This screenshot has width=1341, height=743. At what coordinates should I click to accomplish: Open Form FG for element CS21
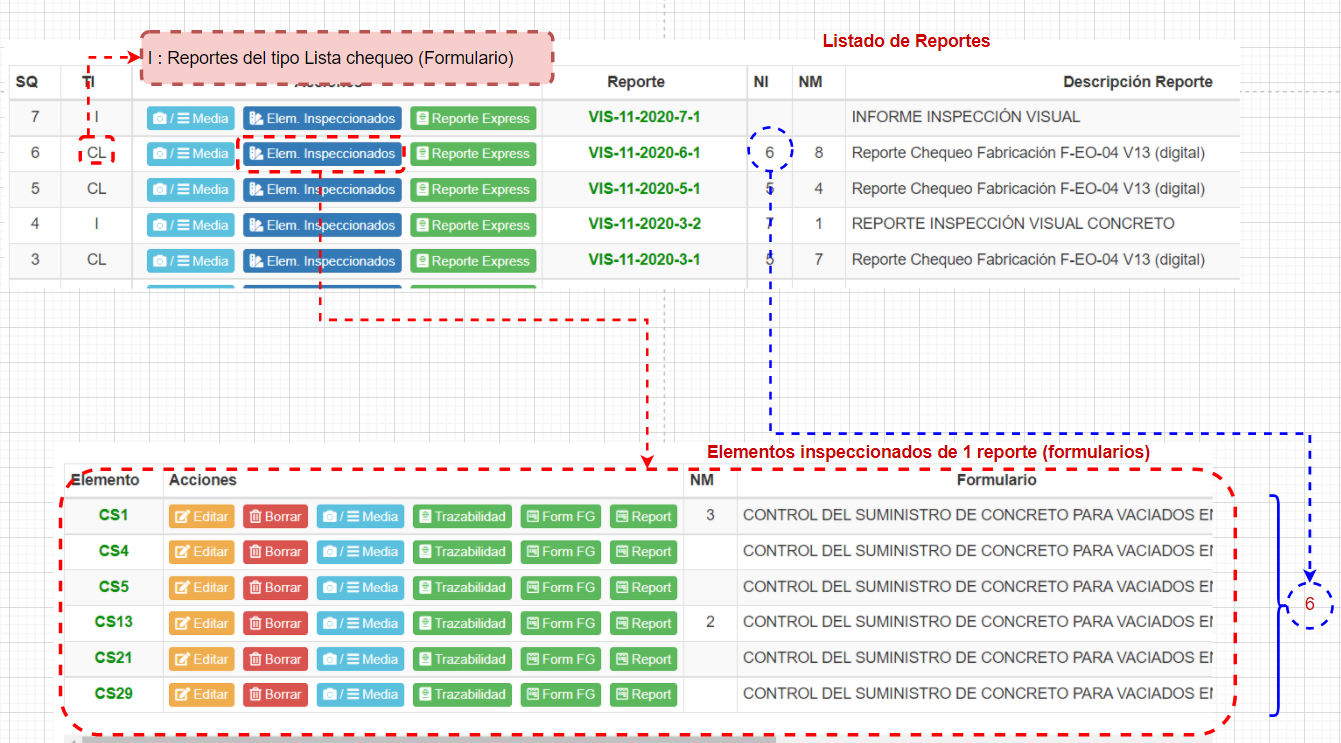[x=560, y=659]
